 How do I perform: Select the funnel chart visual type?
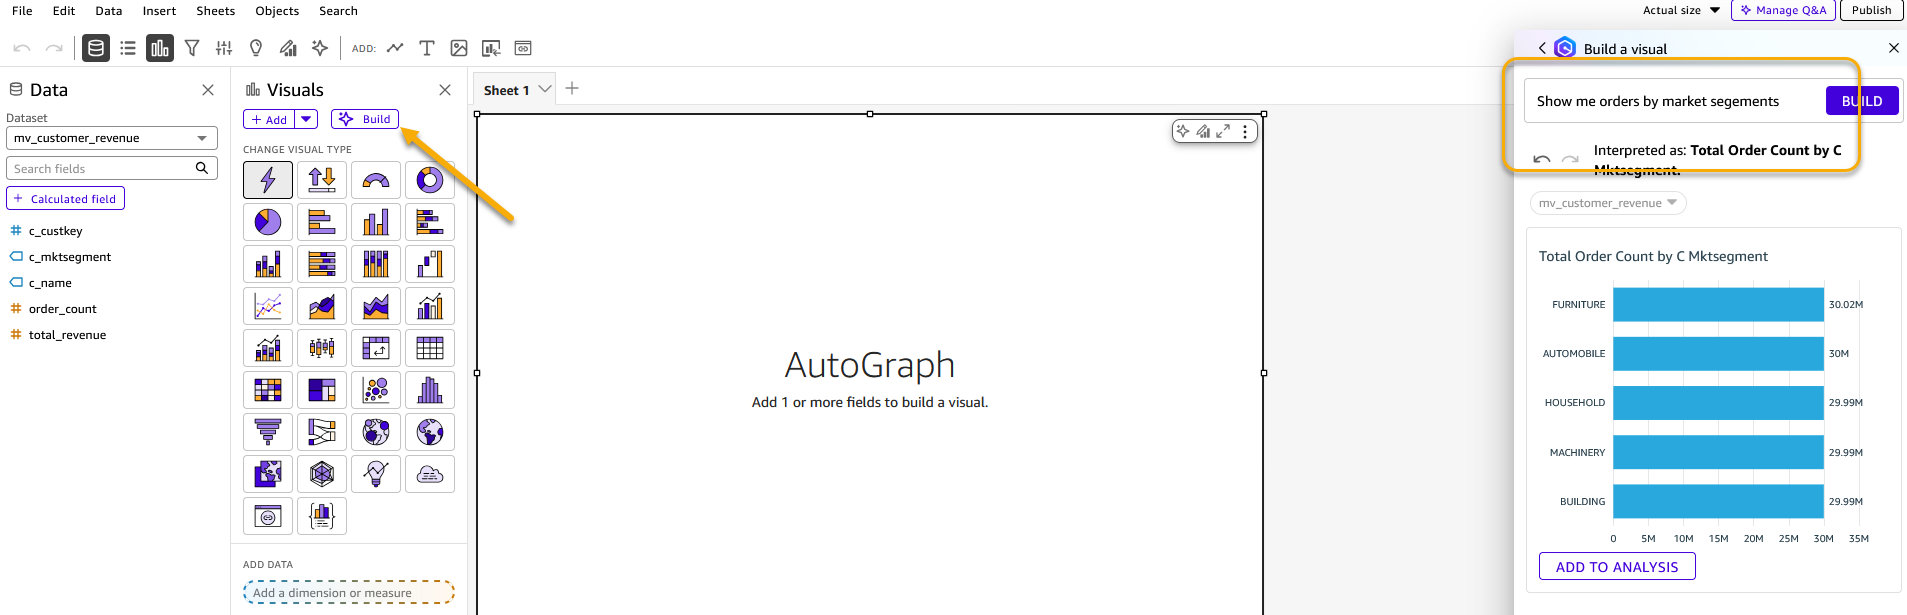(x=267, y=432)
